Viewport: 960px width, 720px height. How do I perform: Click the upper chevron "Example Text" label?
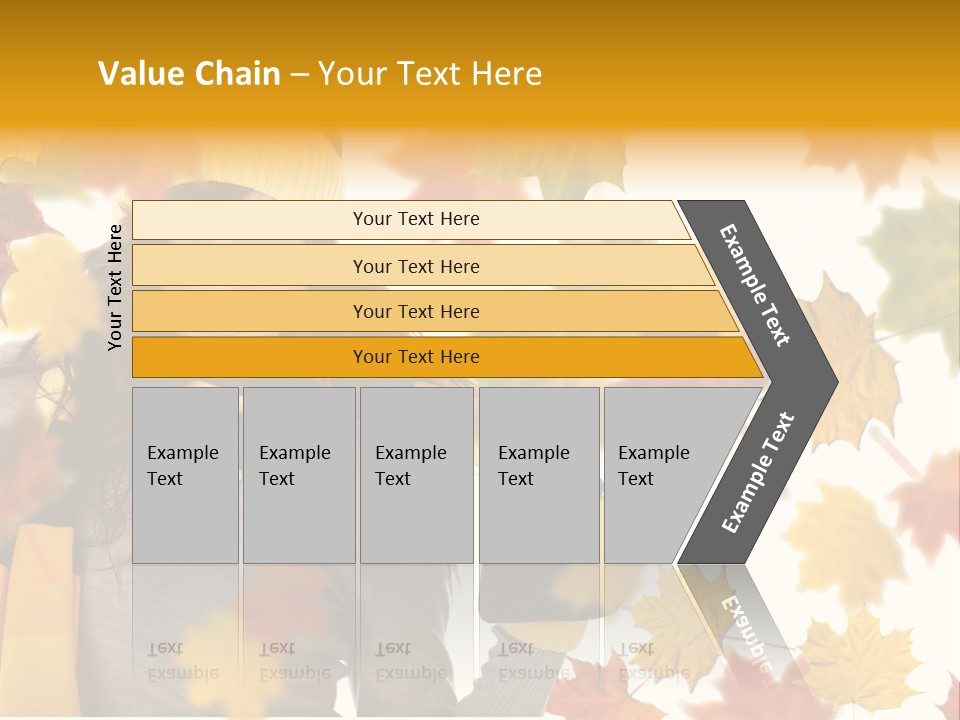[756, 286]
